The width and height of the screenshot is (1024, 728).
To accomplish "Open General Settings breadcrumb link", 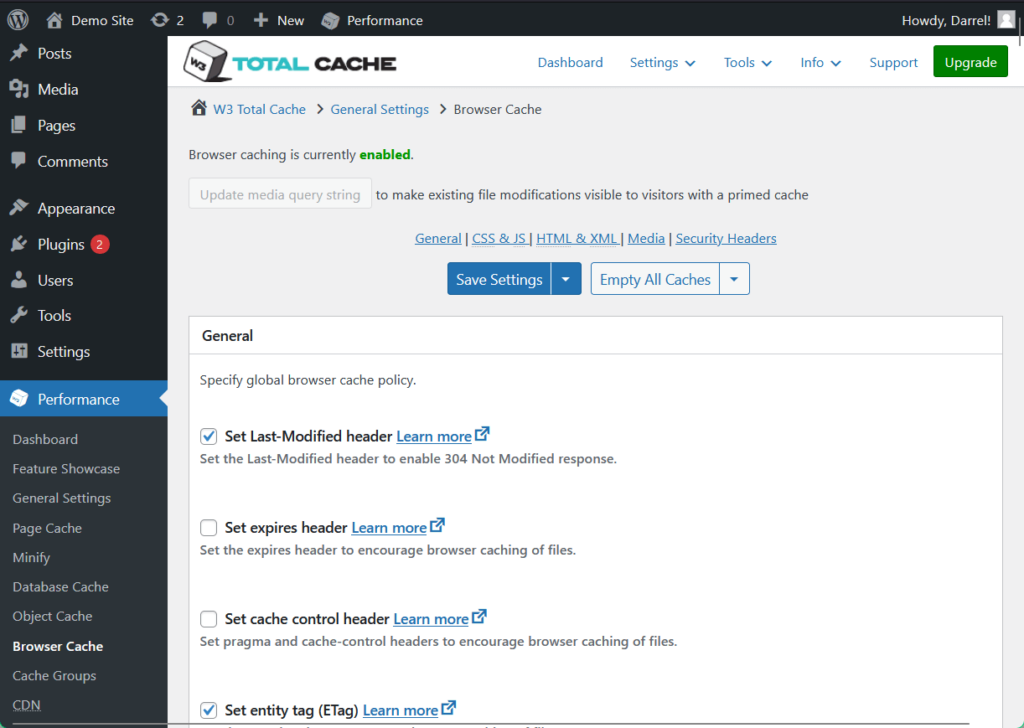I will (x=379, y=109).
